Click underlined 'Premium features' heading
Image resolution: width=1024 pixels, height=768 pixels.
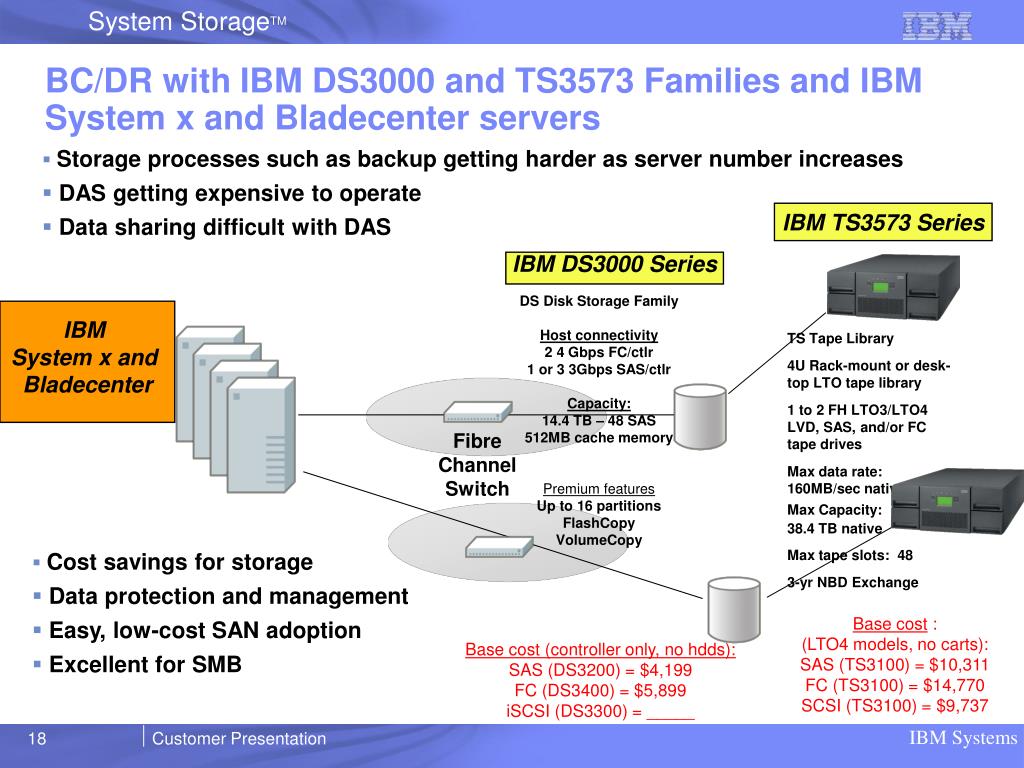pos(599,489)
